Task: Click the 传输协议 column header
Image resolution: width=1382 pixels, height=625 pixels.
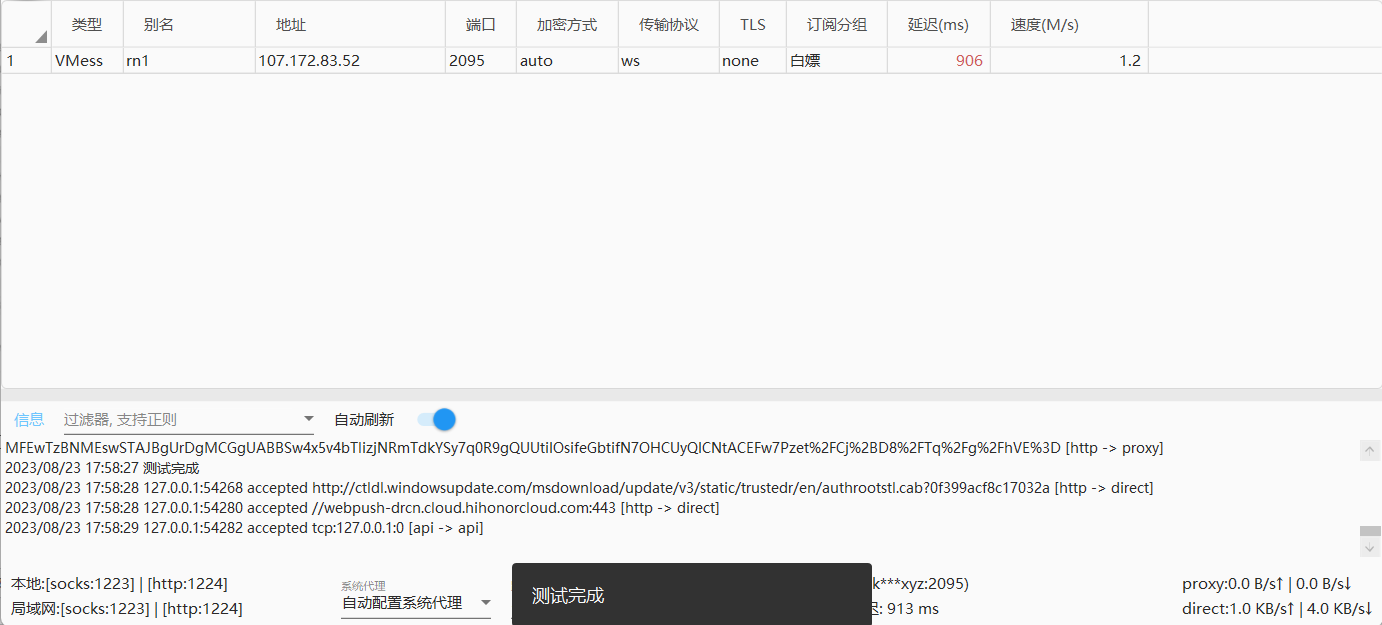Action: tap(668, 25)
